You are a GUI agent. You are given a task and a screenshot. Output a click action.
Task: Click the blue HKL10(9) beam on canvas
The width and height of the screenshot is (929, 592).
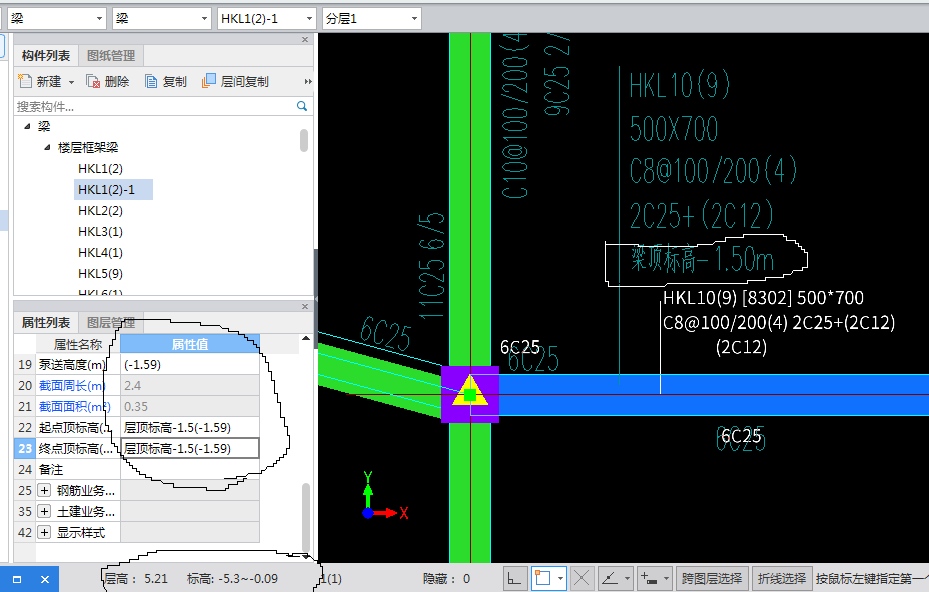coord(714,395)
